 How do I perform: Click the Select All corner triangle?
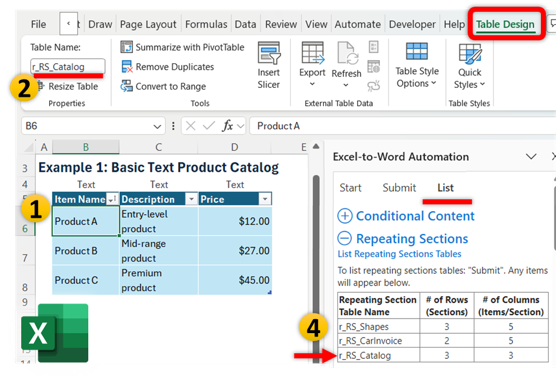click(29, 147)
